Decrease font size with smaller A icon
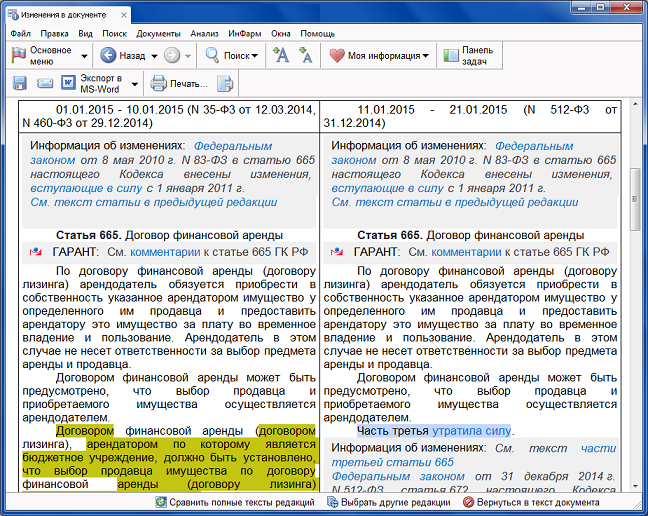Viewport: 648px width, 516px height. click(x=306, y=56)
